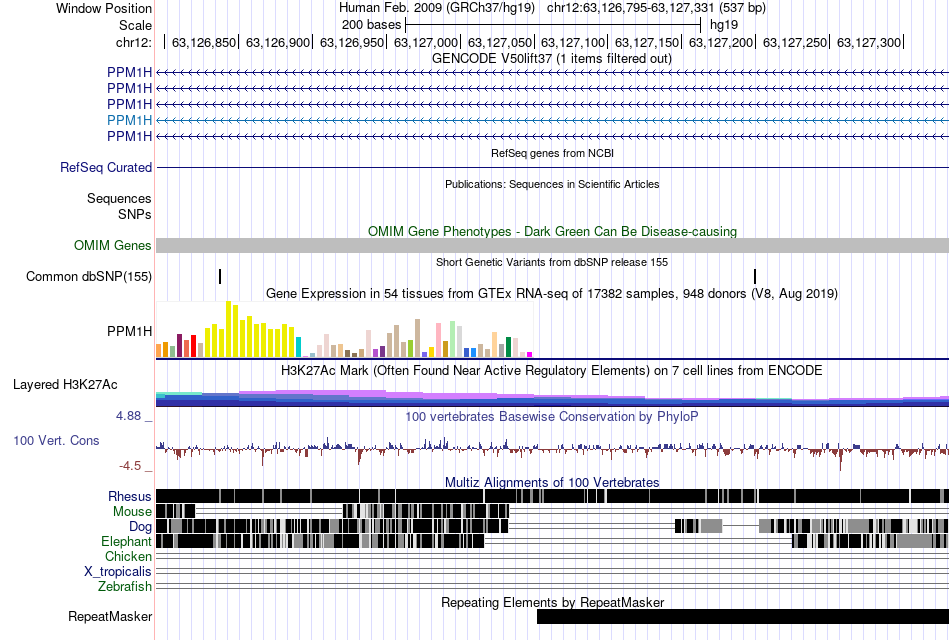This screenshot has width=950, height=640.
Task: Click the -4.5 lower scale value
Action: (x=130, y=465)
